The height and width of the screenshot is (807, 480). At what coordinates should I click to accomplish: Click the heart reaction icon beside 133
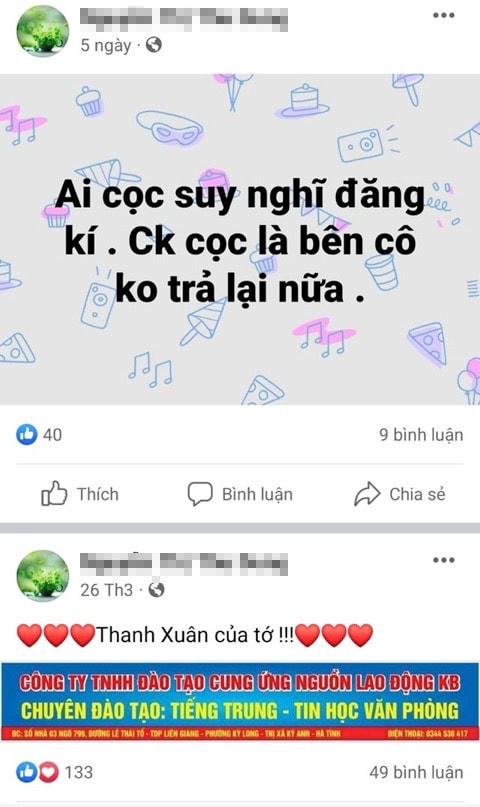pos(48,772)
